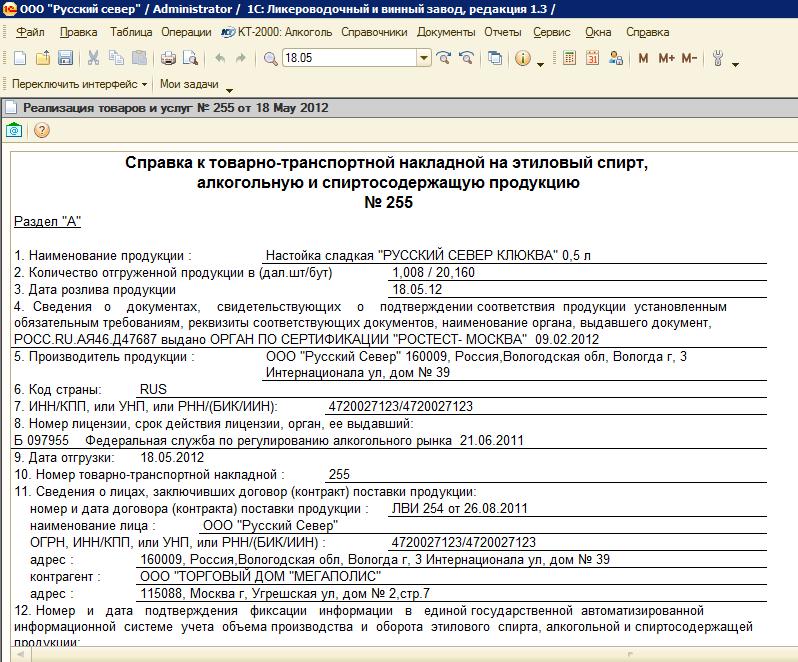This screenshot has width=798, height=662.
Task: Click the document title bar Реализация товаров и услуг
Action: click(x=399, y=108)
